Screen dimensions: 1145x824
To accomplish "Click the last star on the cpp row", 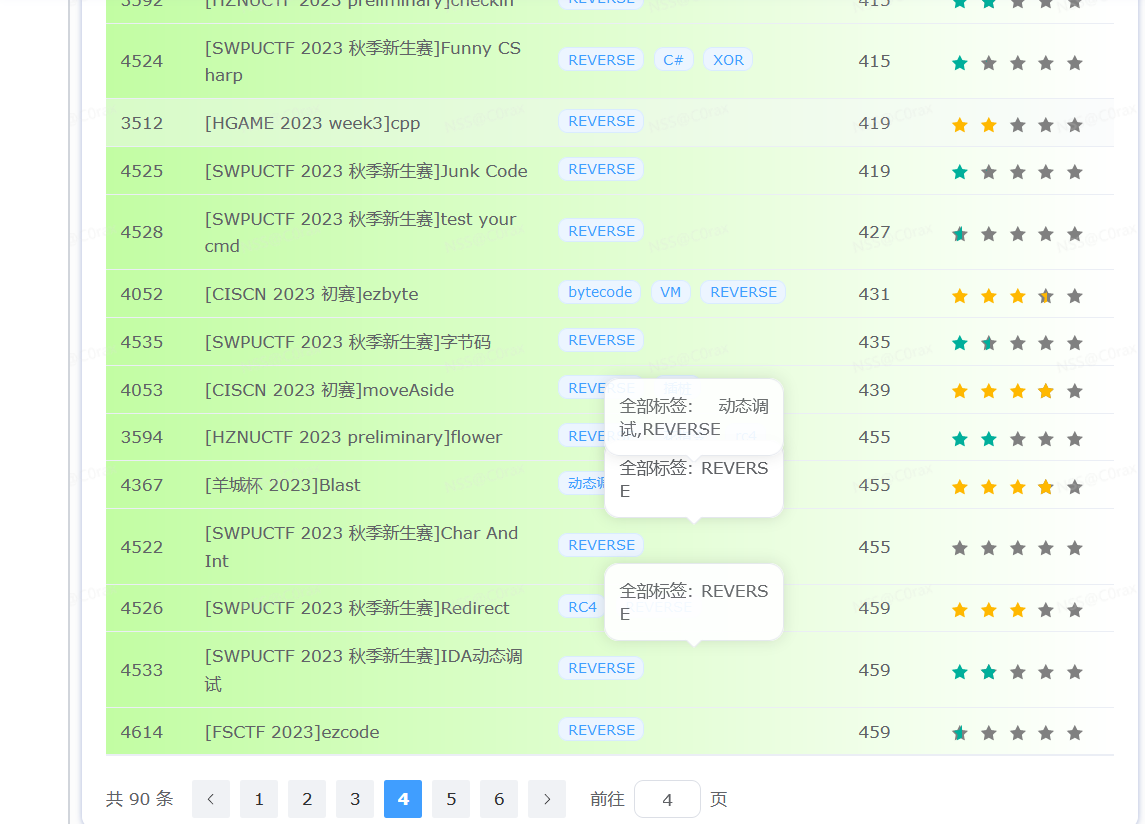I will pyautogui.click(x=1074, y=125).
